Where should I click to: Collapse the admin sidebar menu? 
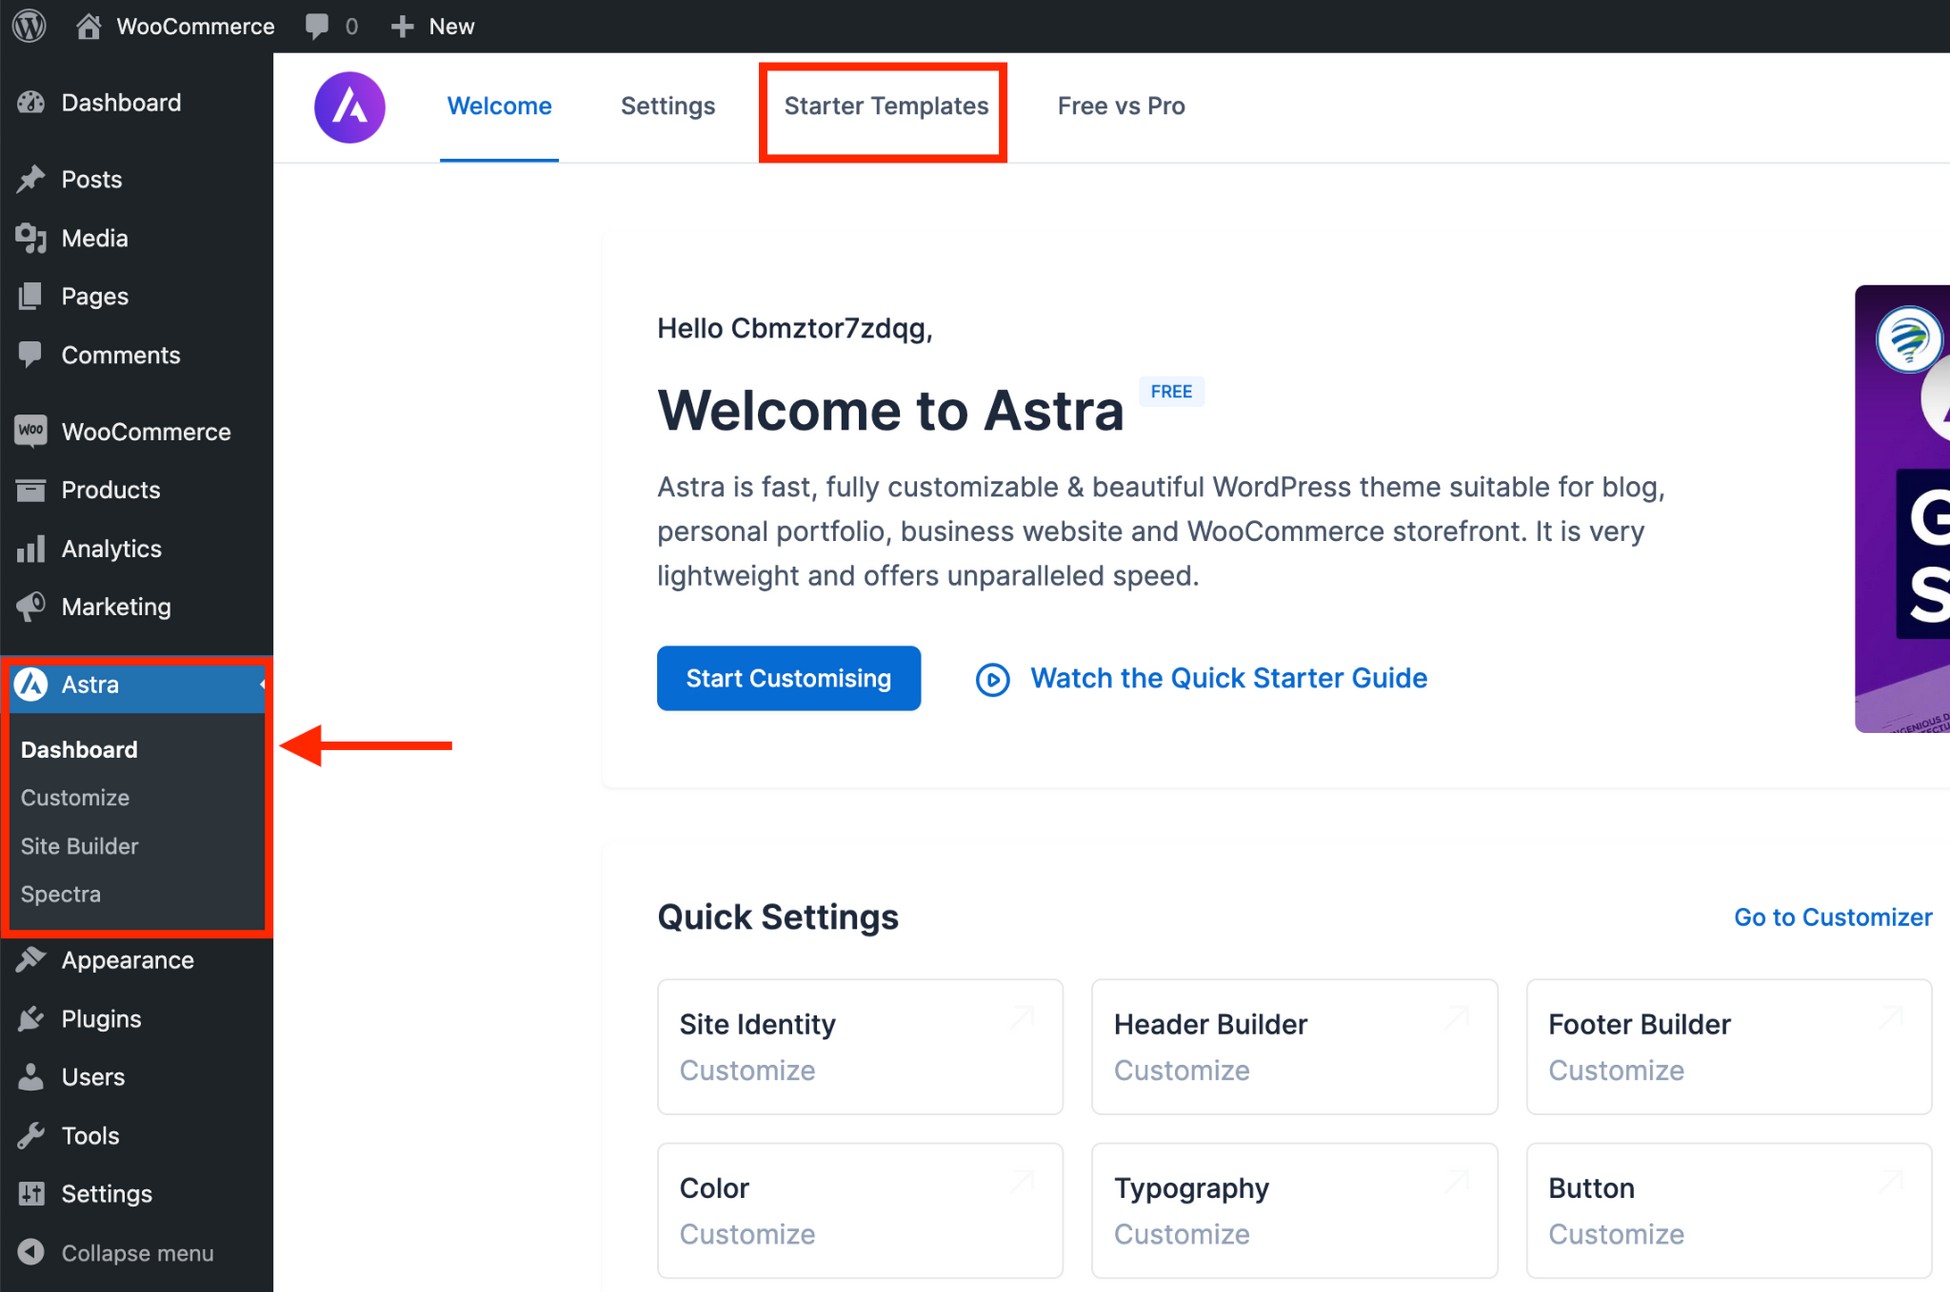pos(136,1253)
